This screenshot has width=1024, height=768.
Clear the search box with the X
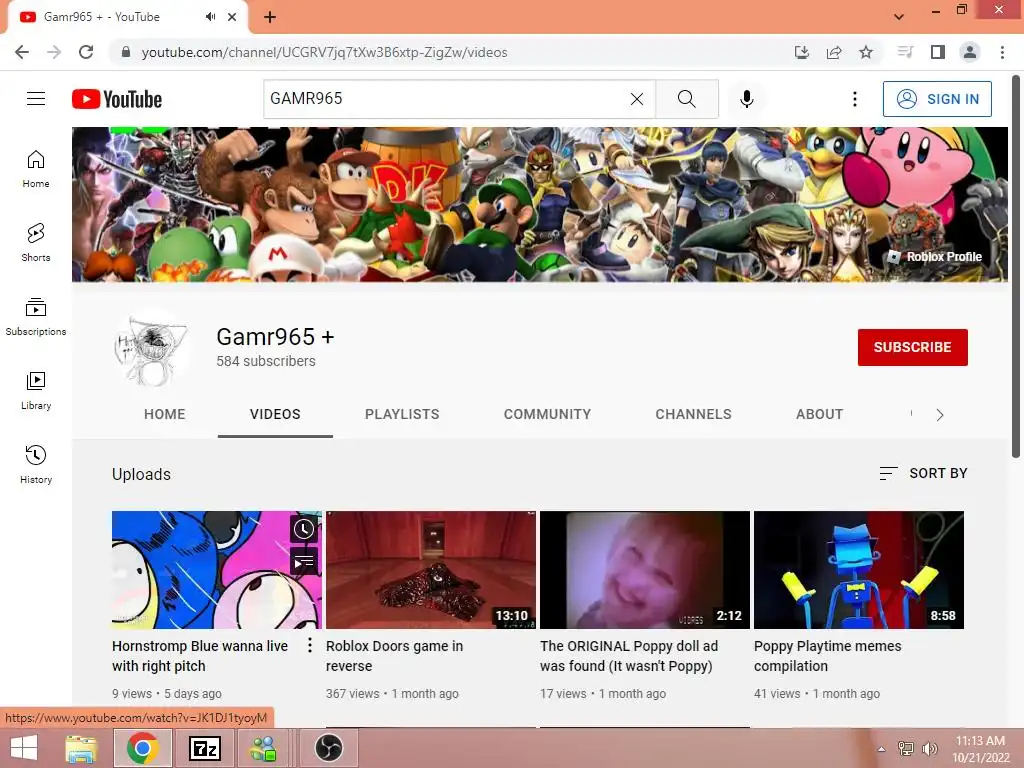tap(637, 99)
